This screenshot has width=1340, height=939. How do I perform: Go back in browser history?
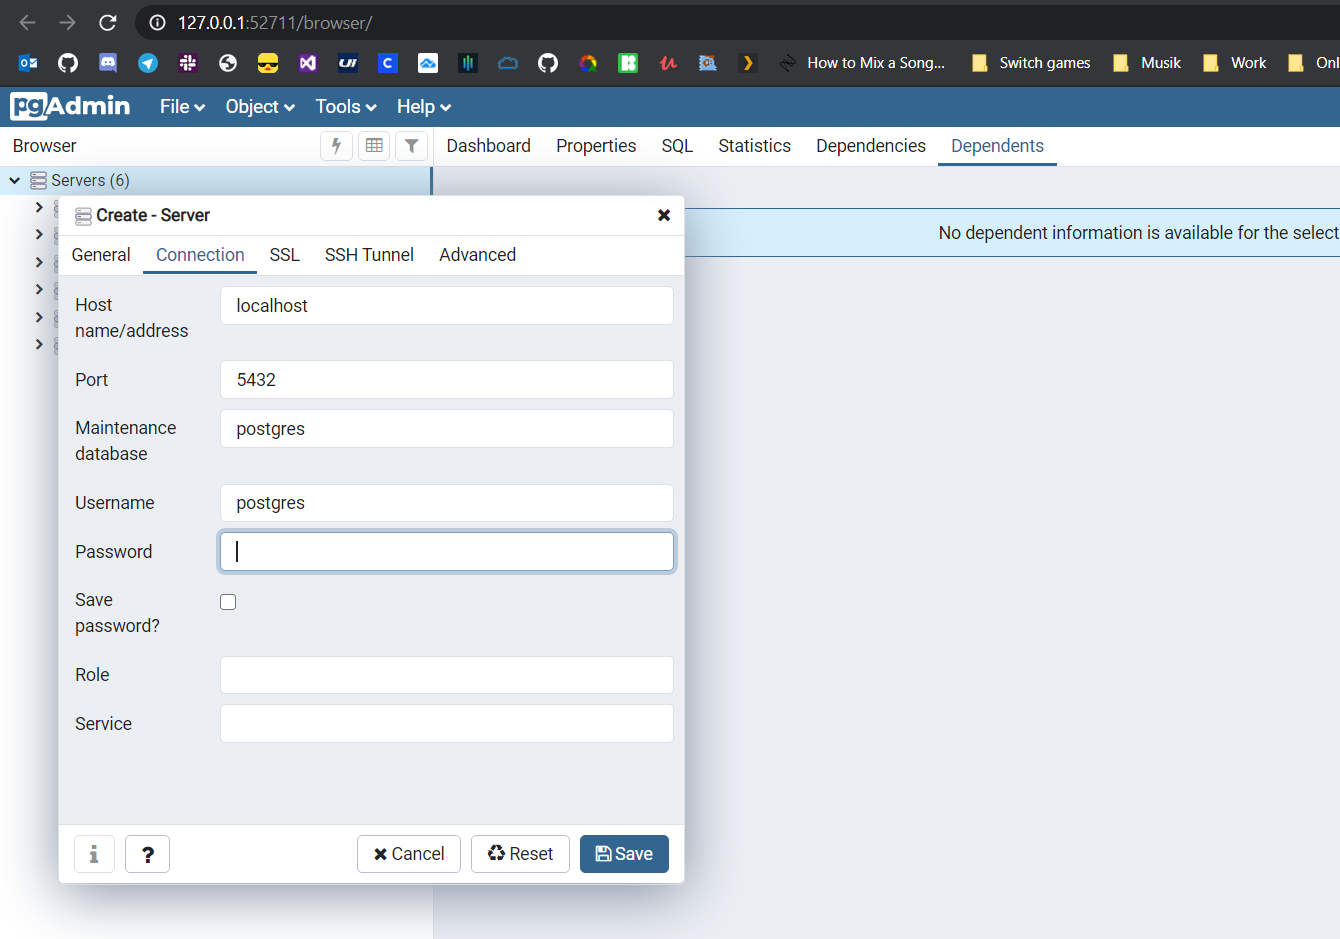point(28,22)
